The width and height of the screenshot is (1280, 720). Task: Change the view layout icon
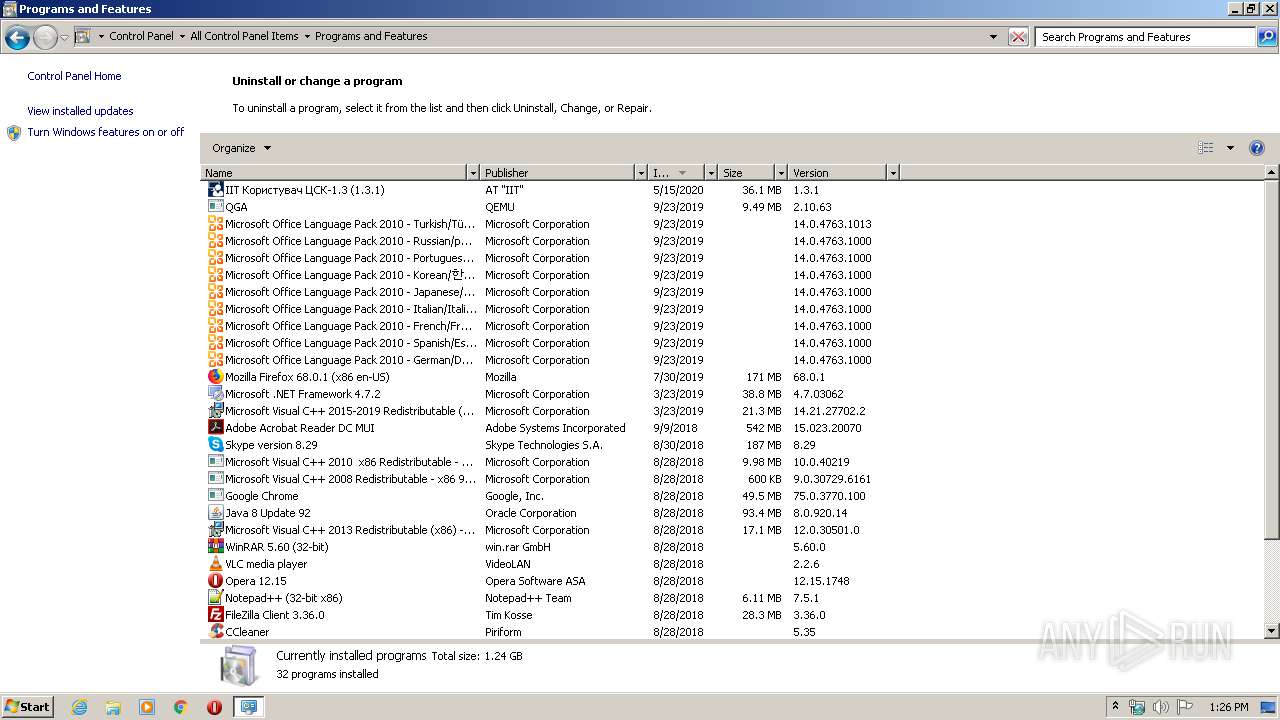coord(1206,148)
